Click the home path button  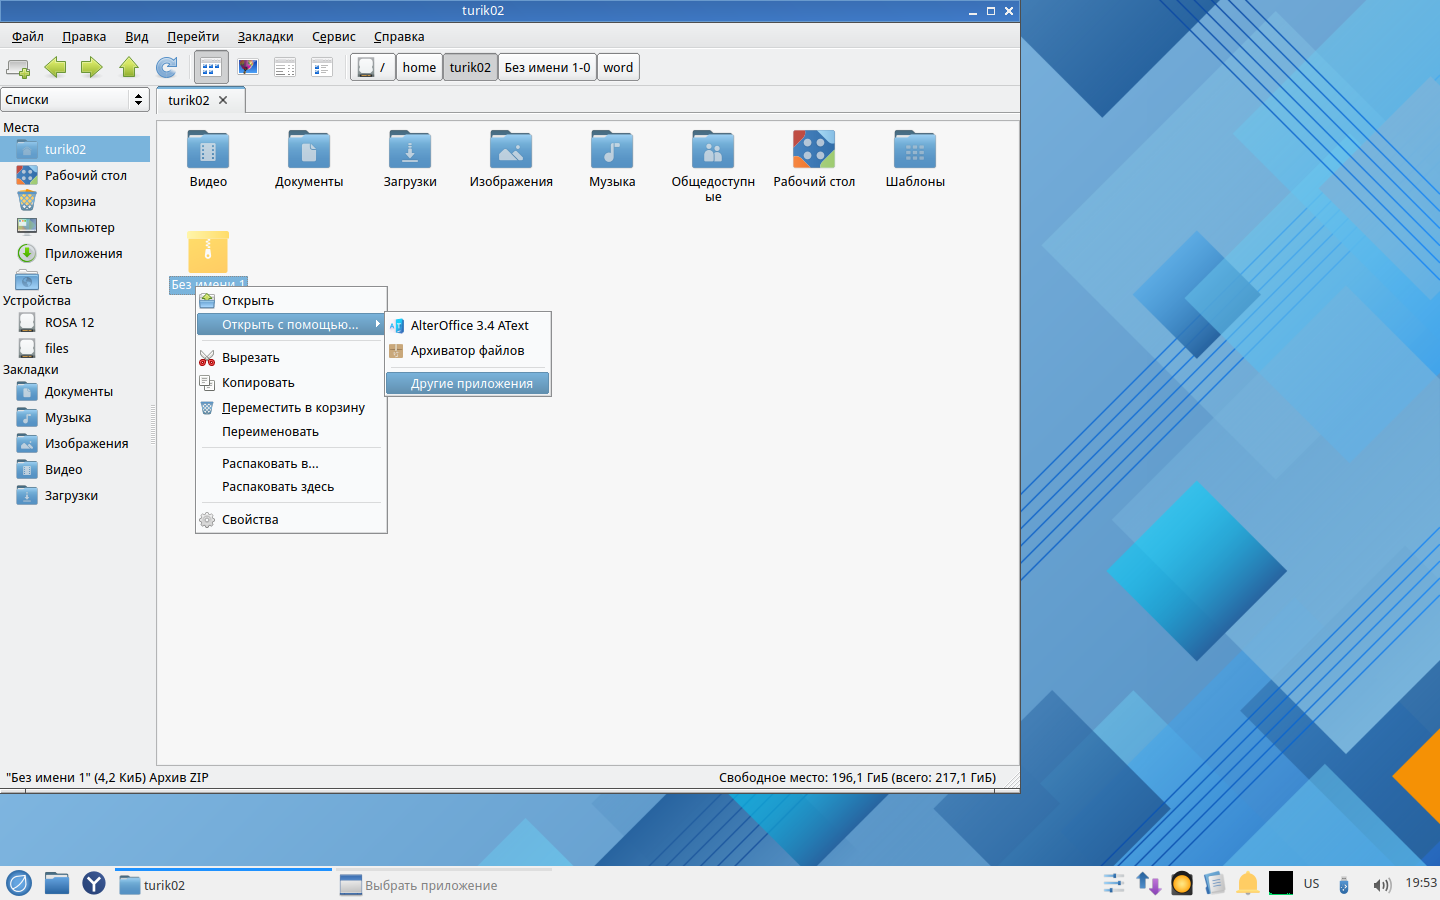tap(419, 67)
